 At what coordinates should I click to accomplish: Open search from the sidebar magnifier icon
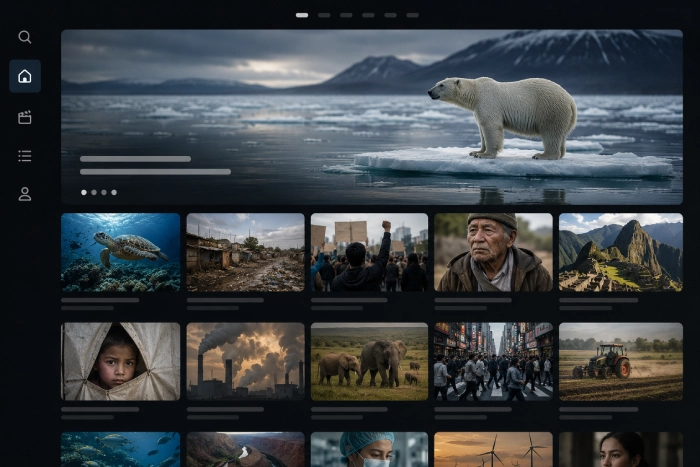point(25,37)
